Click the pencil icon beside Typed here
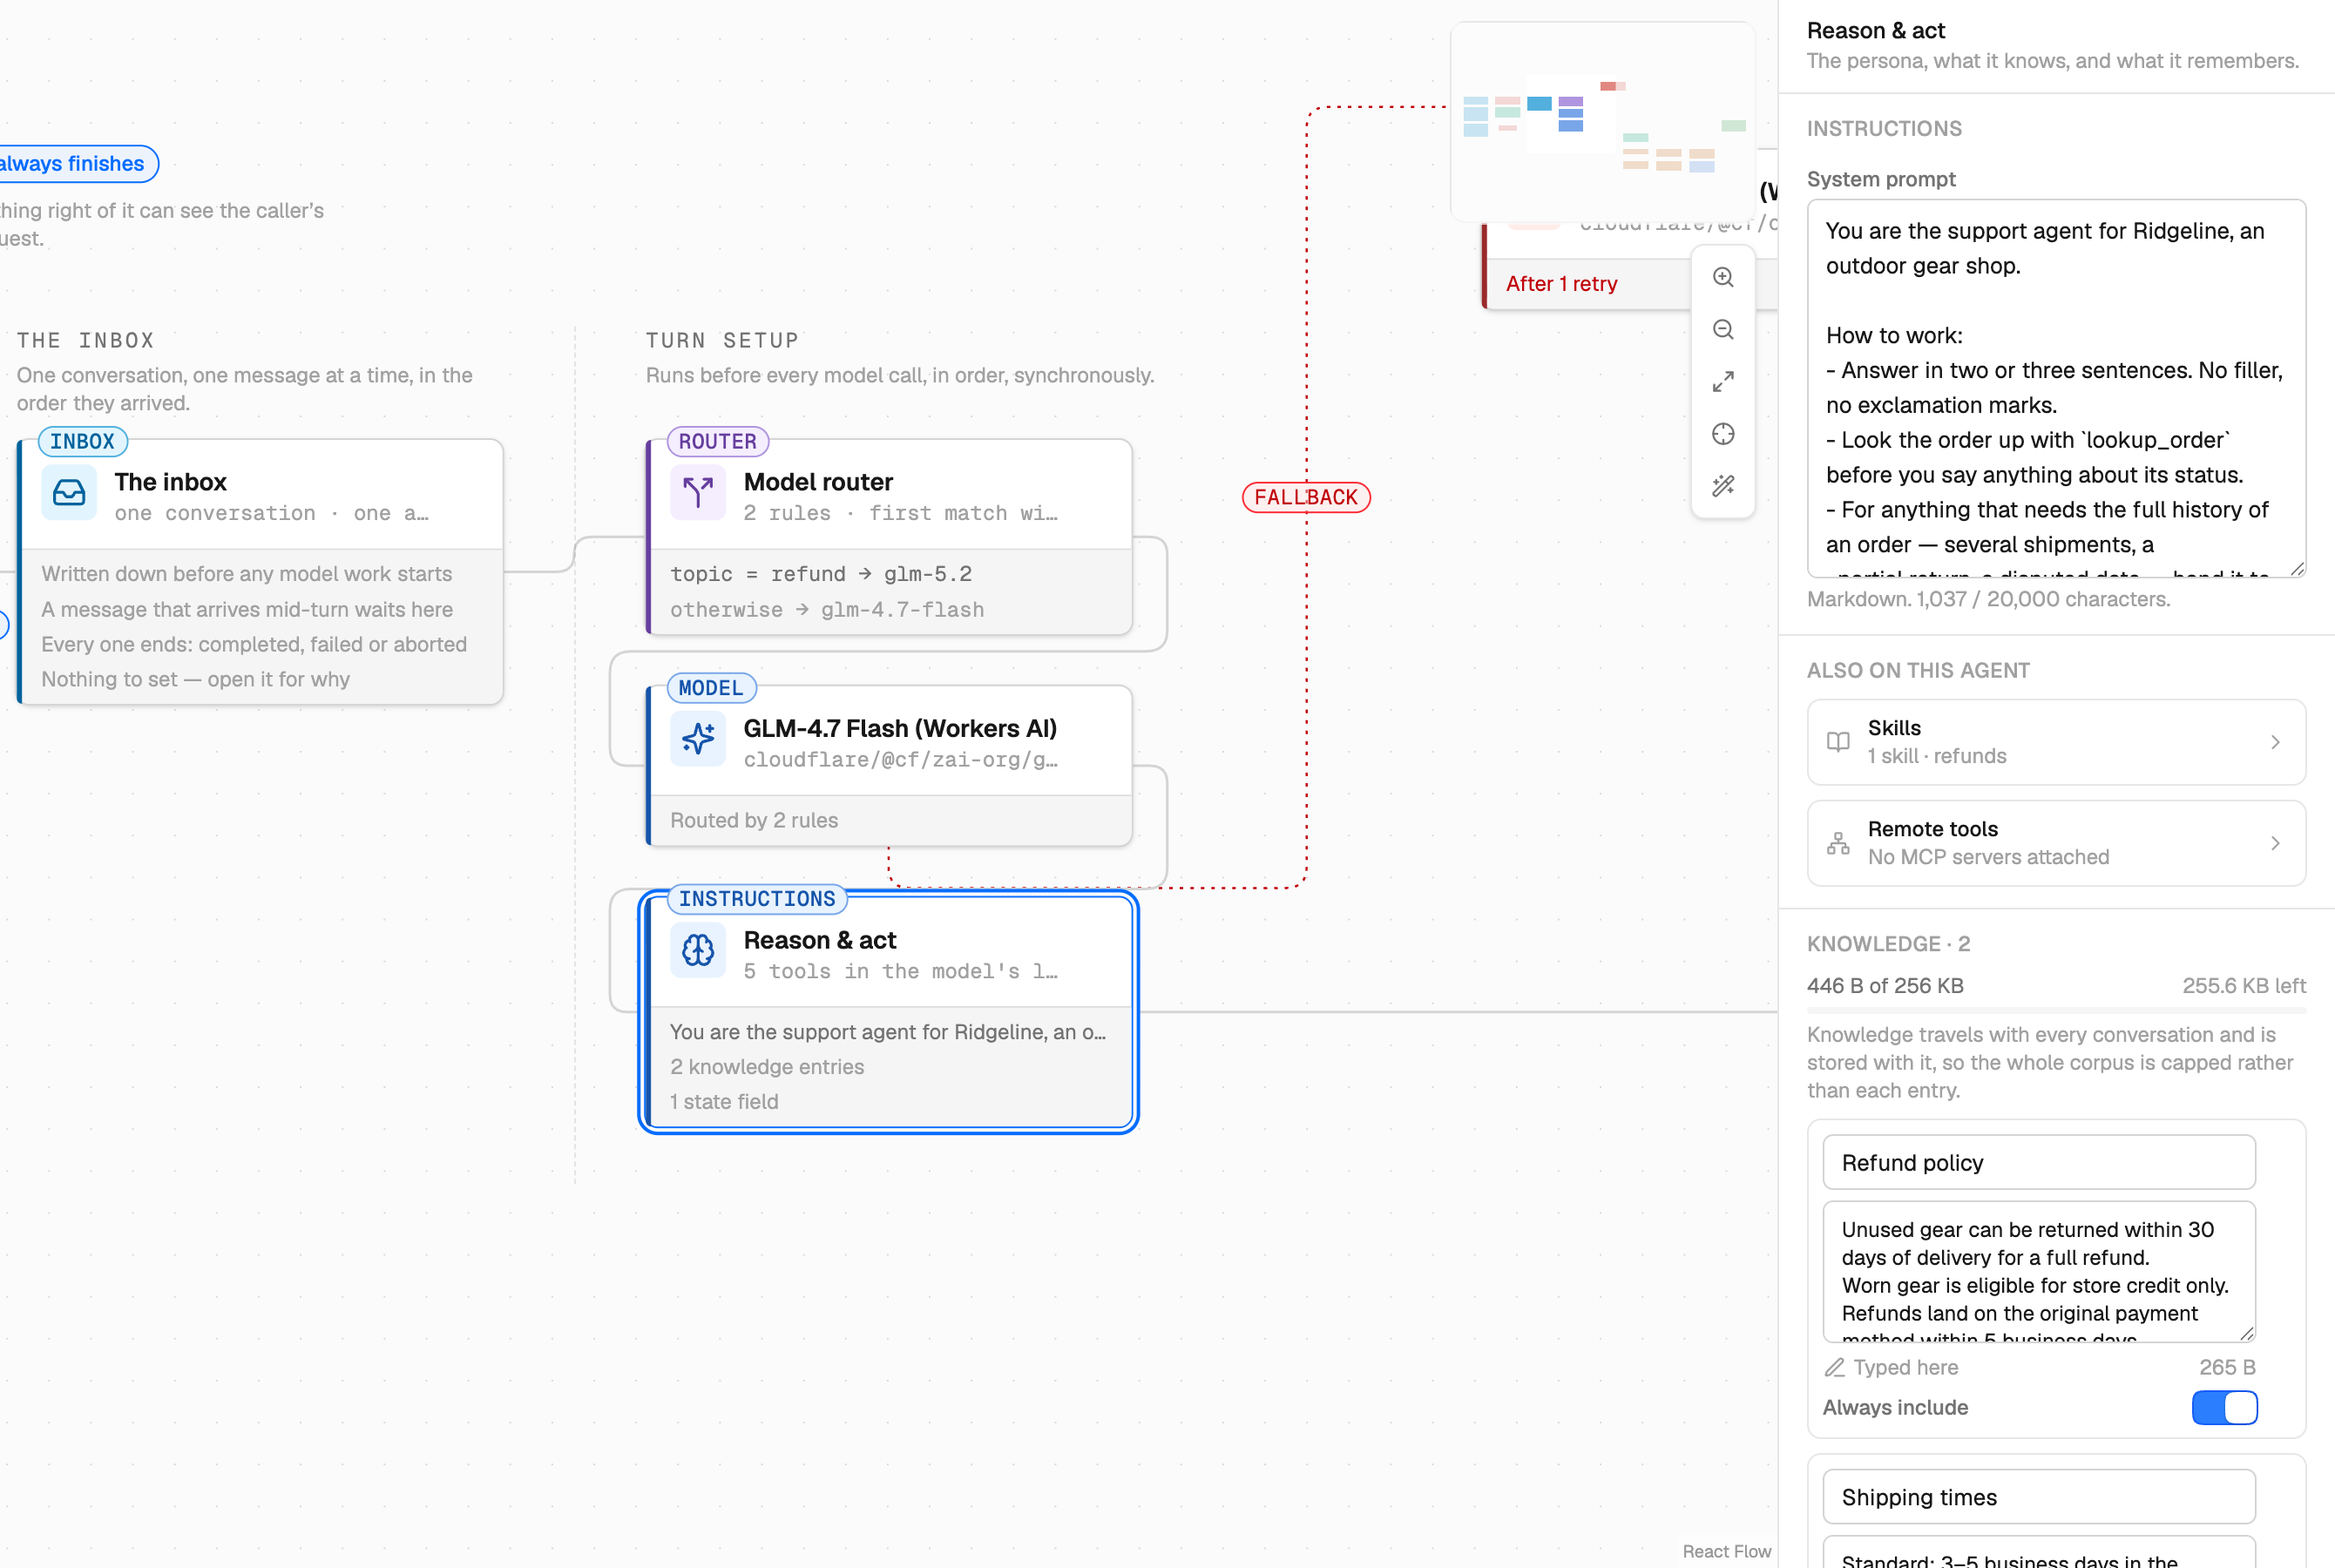This screenshot has width=2335, height=1568. (x=1834, y=1367)
